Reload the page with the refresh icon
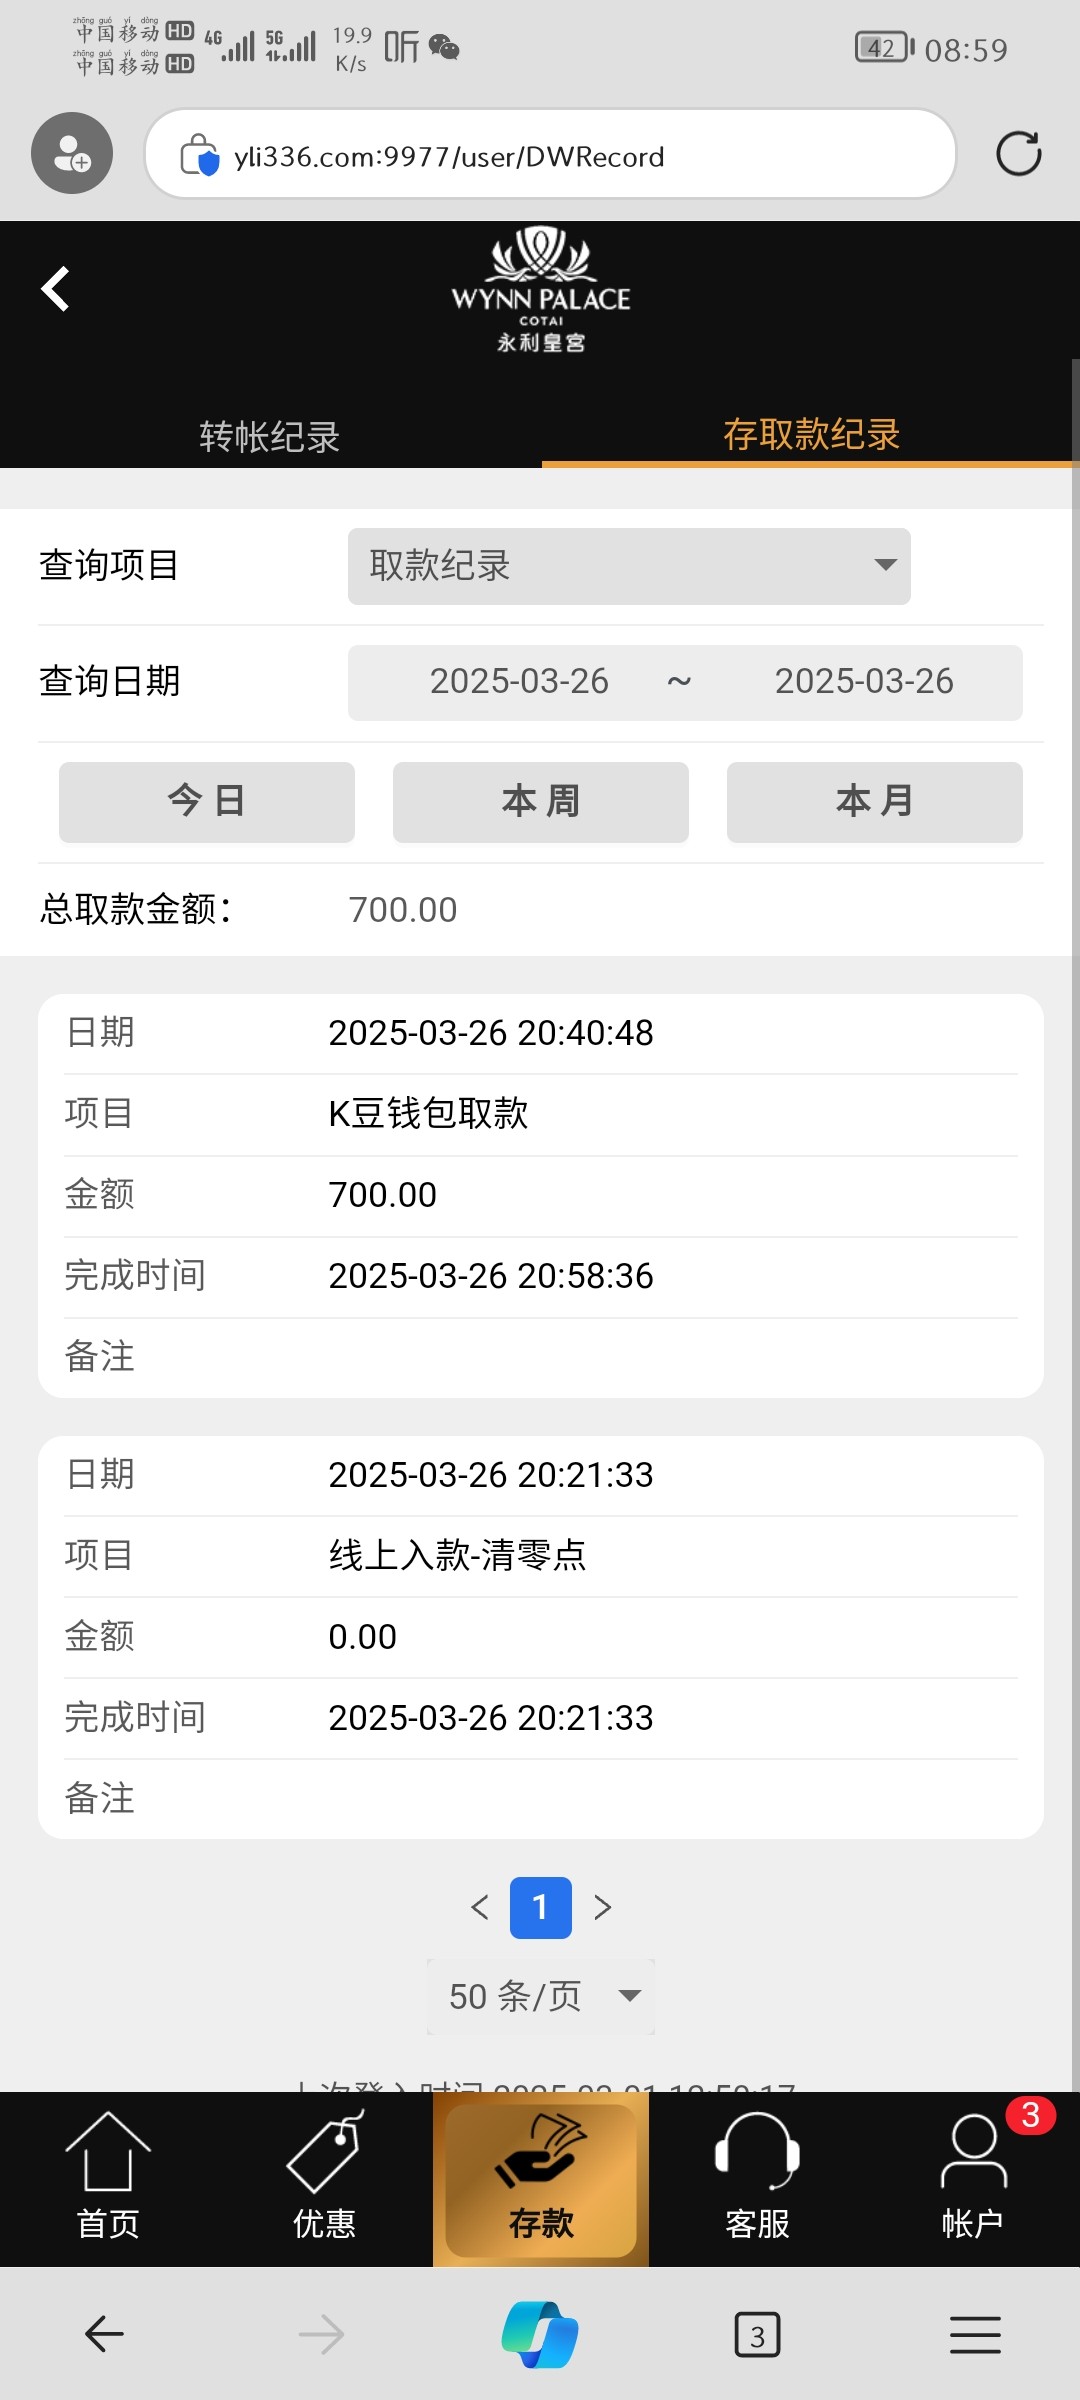This screenshot has width=1080, height=2400. click(x=1018, y=154)
